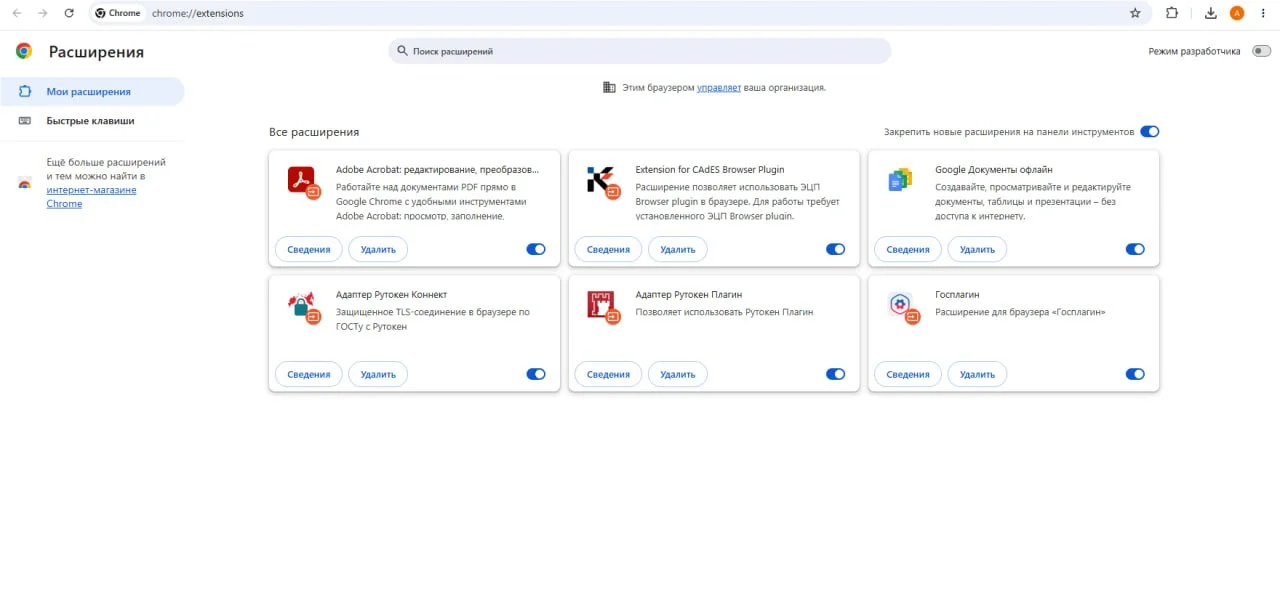Remove Адаптер Рутокен Плагин with Удалить
Viewport: 1280px width, 613px height.
(678, 374)
